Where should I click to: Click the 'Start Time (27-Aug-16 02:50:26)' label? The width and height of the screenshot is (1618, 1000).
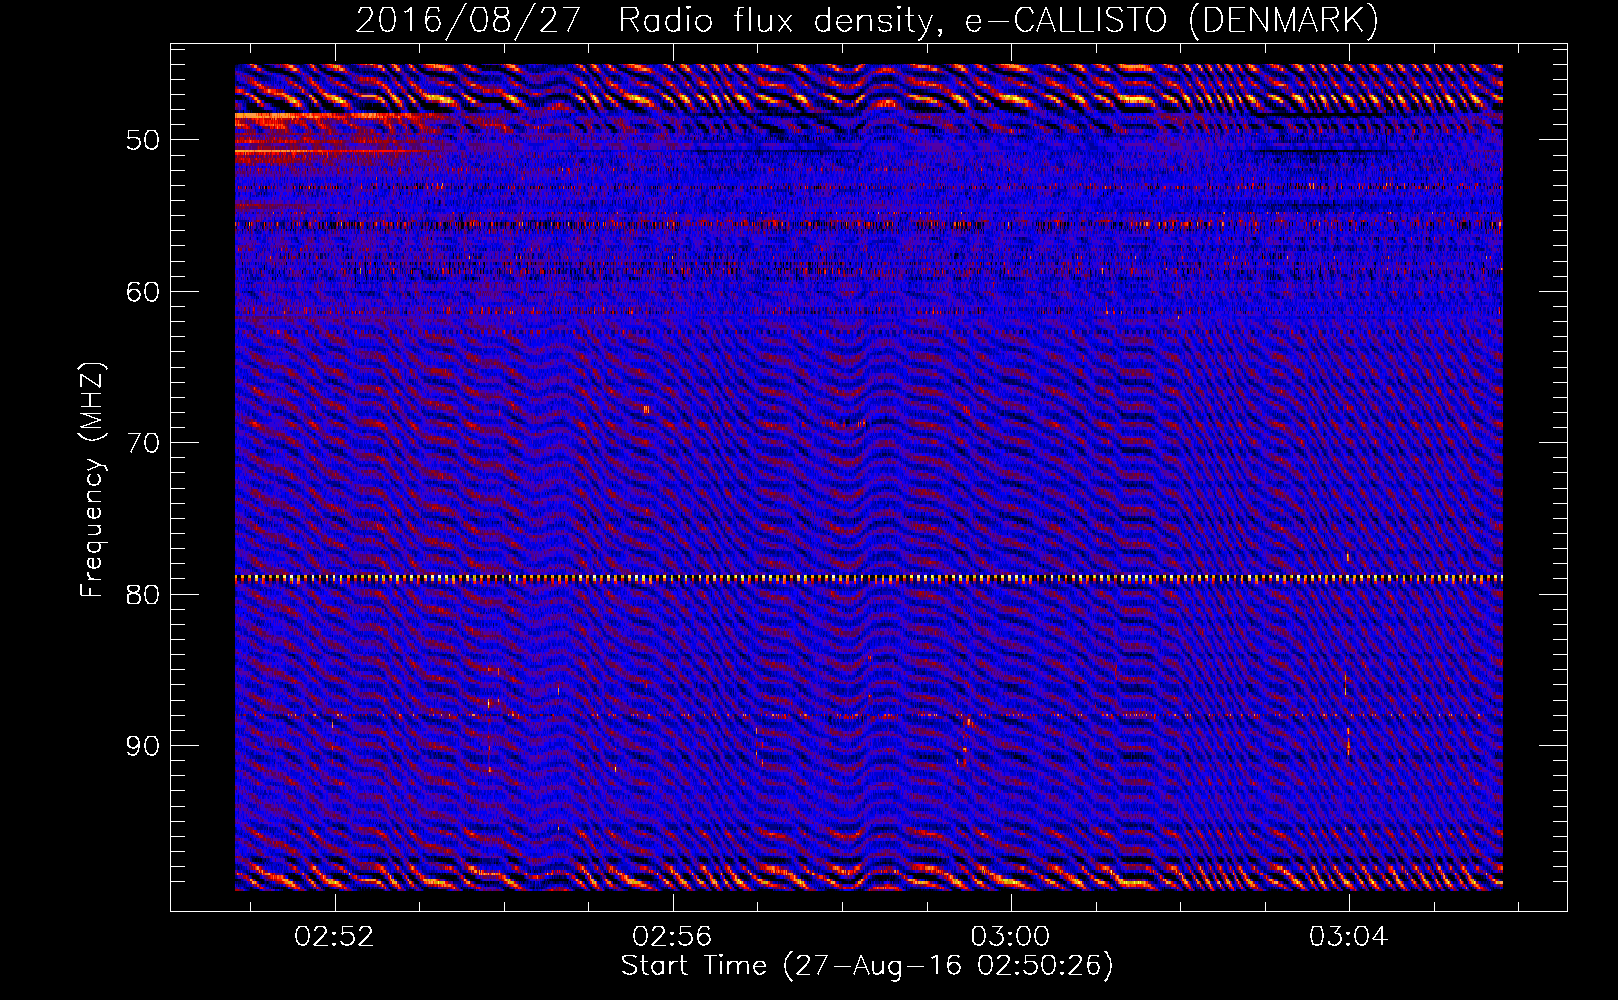point(867,966)
